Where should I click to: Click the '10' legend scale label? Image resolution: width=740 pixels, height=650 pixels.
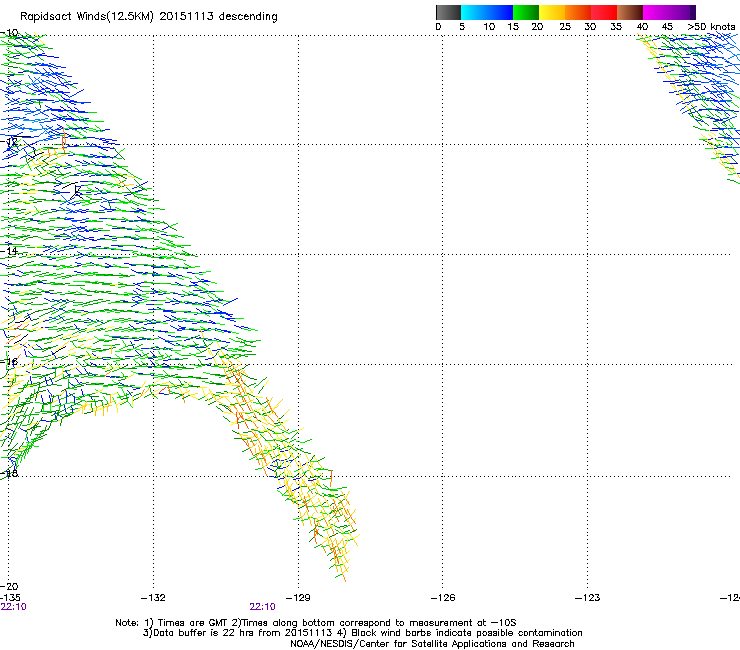489,27
